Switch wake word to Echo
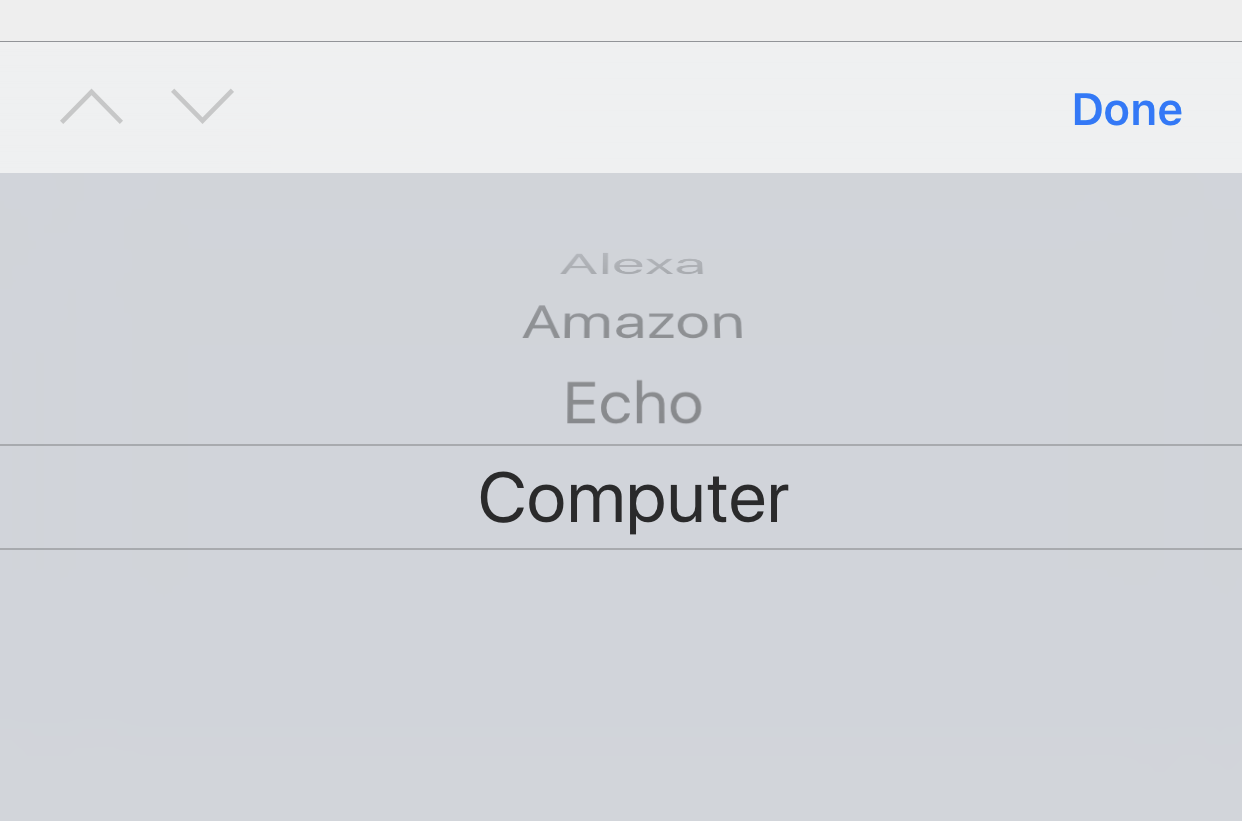This screenshot has width=1242, height=821. point(633,403)
